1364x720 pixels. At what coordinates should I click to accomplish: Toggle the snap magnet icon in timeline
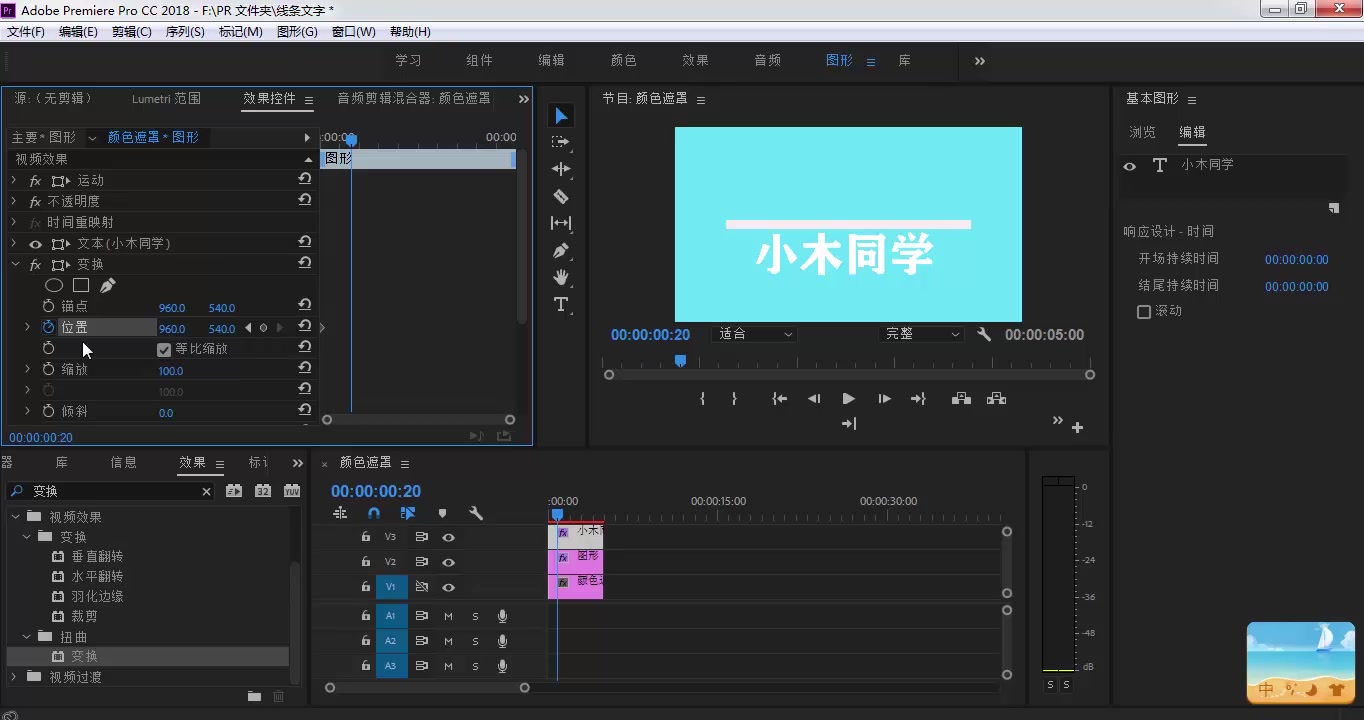click(x=372, y=512)
